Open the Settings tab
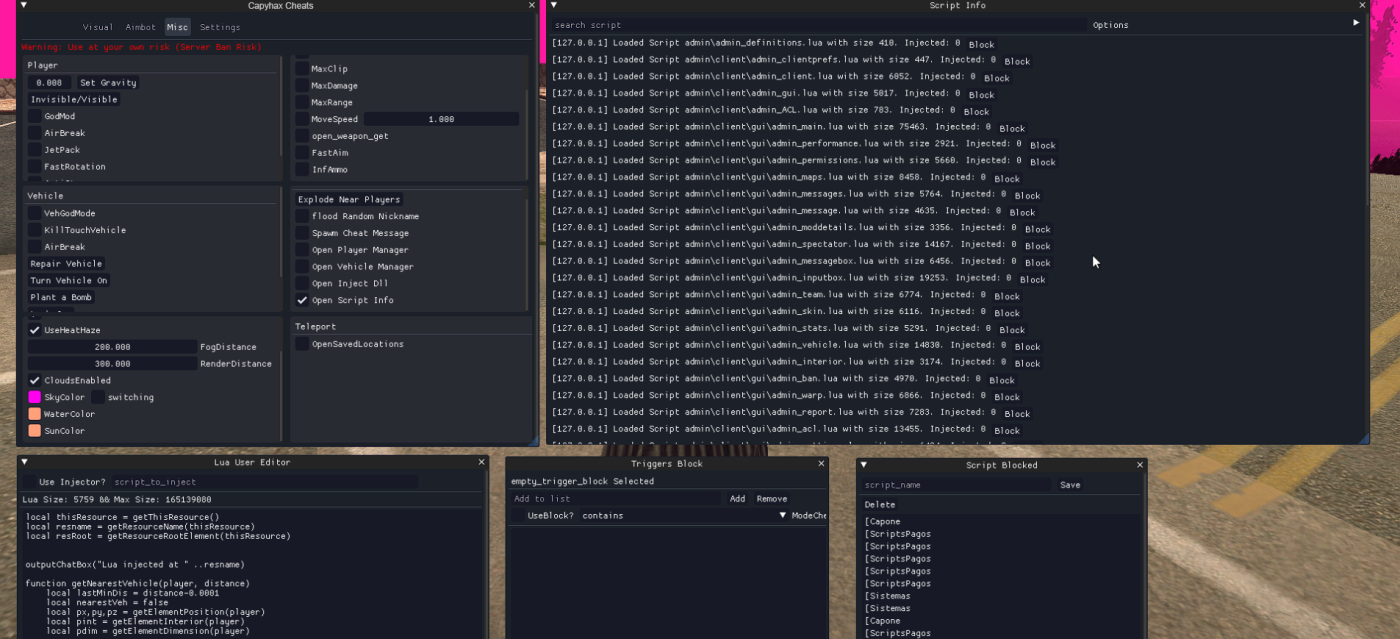This screenshot has height=639, width=1400. coord(220,27)
